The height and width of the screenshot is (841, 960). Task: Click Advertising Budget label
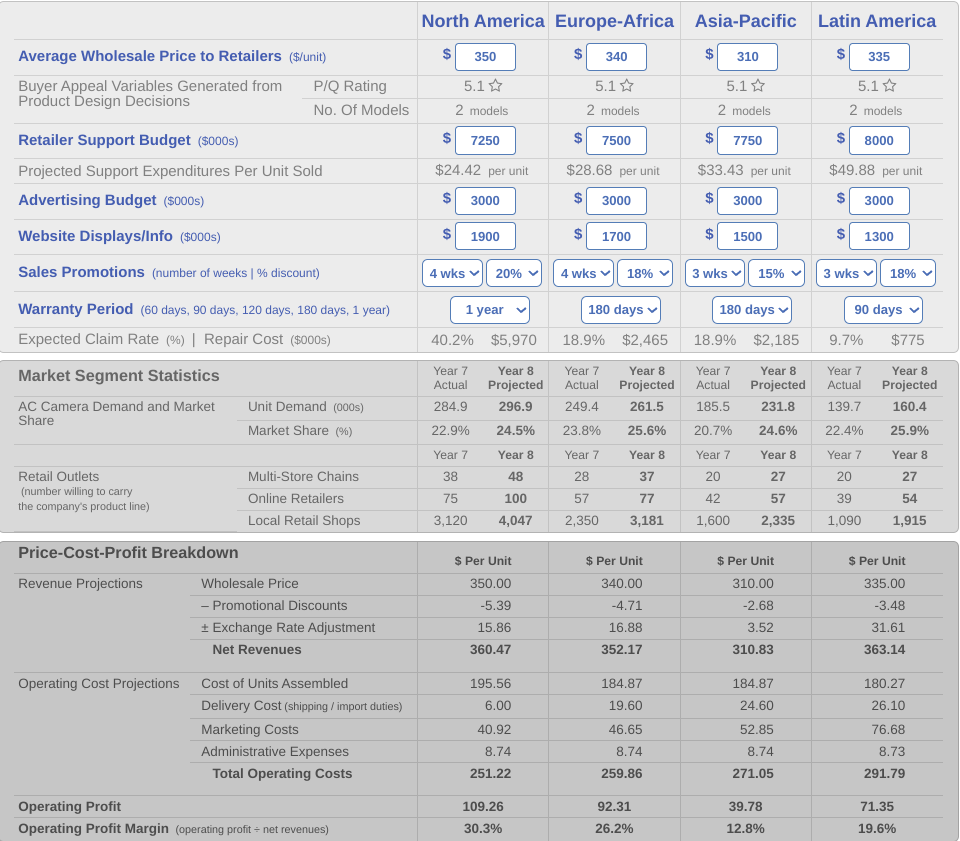[88, 200]
